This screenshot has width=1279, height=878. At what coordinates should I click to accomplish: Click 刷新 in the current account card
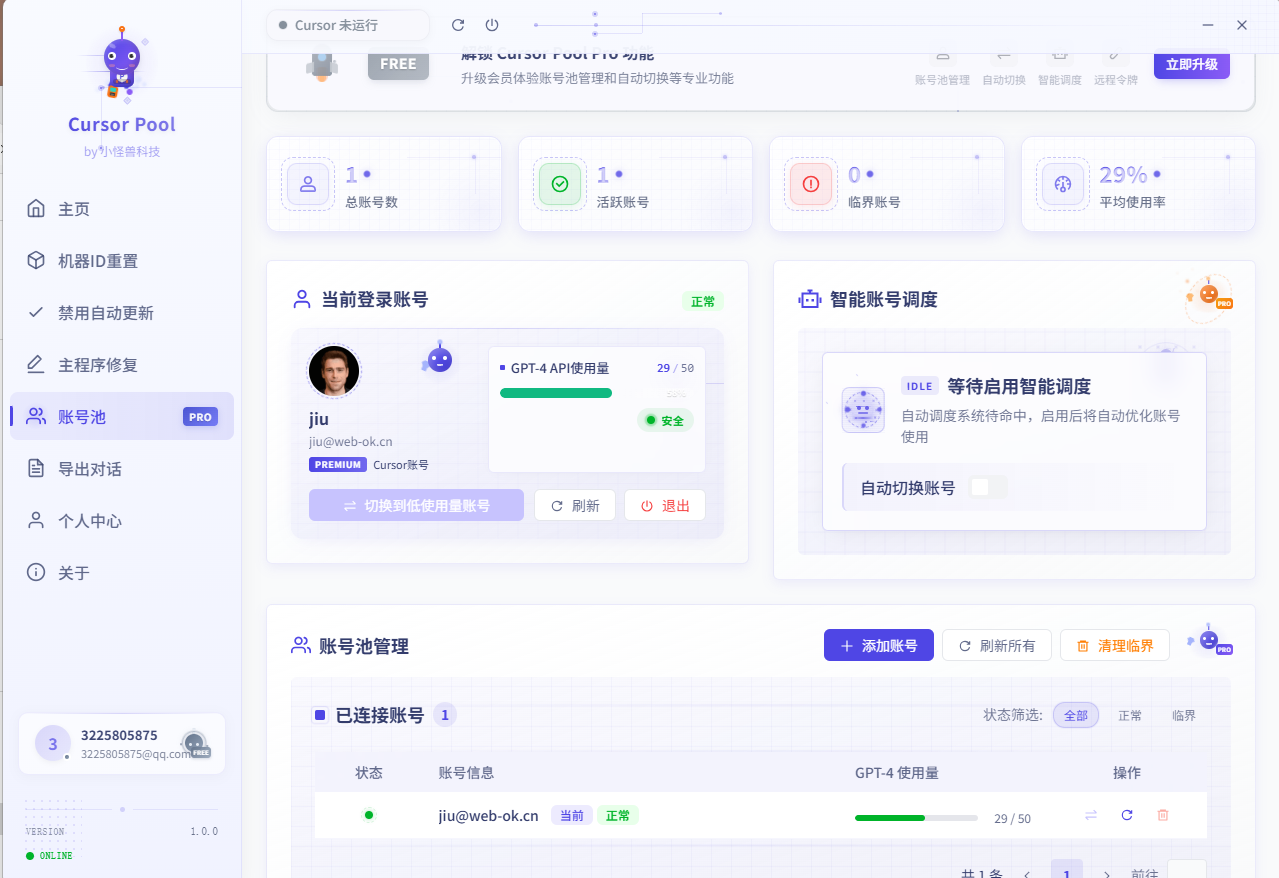(575, 505)
